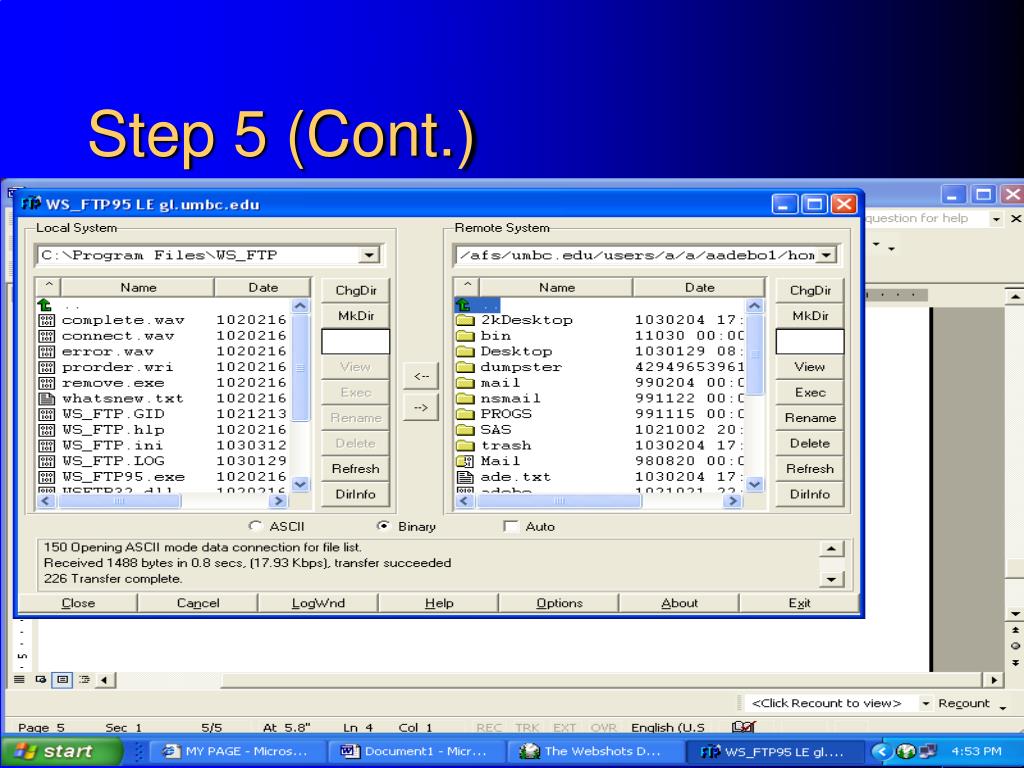Viewport: 1024px width, 768px height.
Task: Click the Windows start button
Action: point(62,752)
